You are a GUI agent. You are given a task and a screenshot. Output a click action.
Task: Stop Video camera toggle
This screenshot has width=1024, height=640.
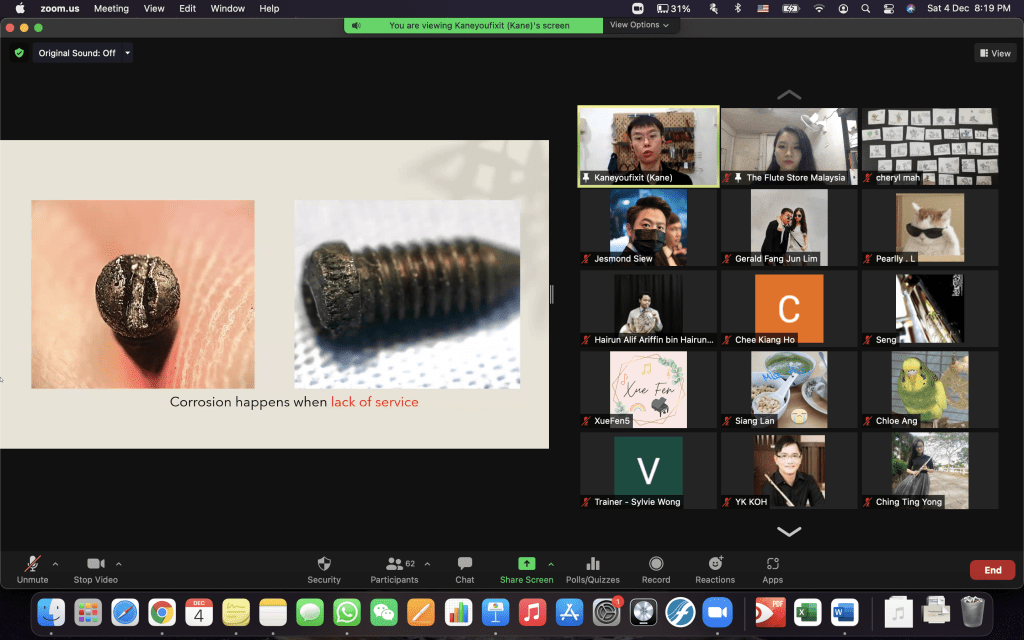[x=95, y=564]
